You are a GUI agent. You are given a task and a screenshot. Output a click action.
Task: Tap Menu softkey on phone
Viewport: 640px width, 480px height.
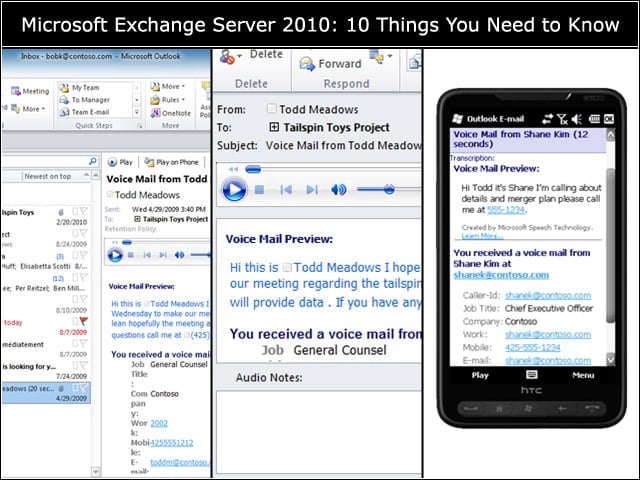pyautogui.click(x=583, y=375)
